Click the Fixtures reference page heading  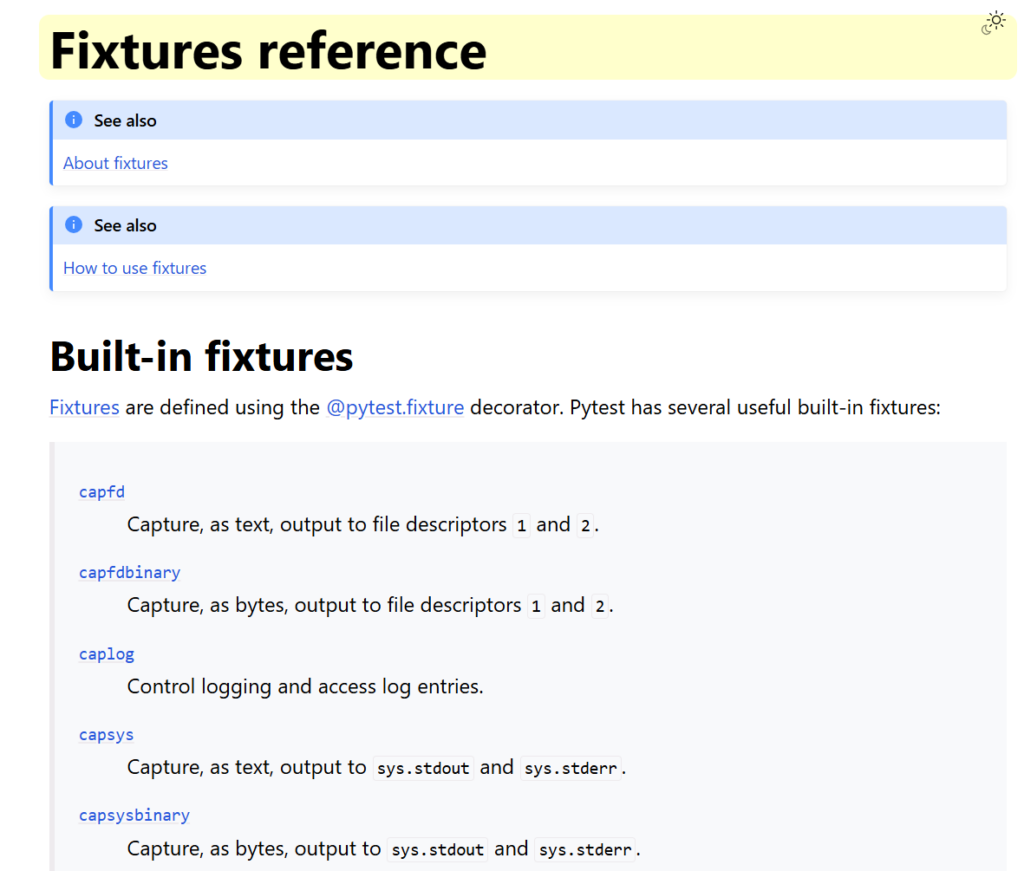pyautogui.click(x=268, y=51)
